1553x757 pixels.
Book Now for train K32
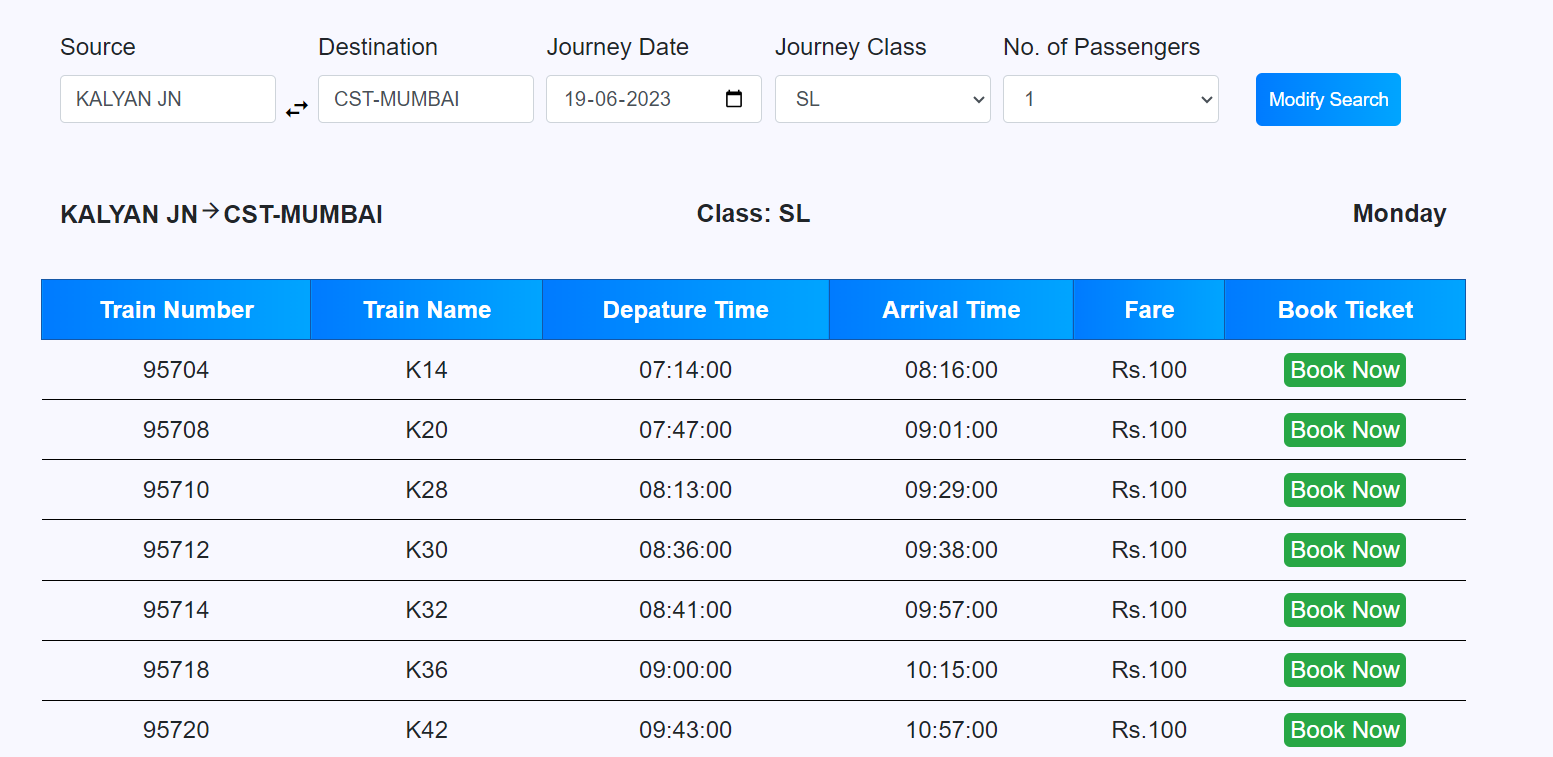pos(1344,609)
